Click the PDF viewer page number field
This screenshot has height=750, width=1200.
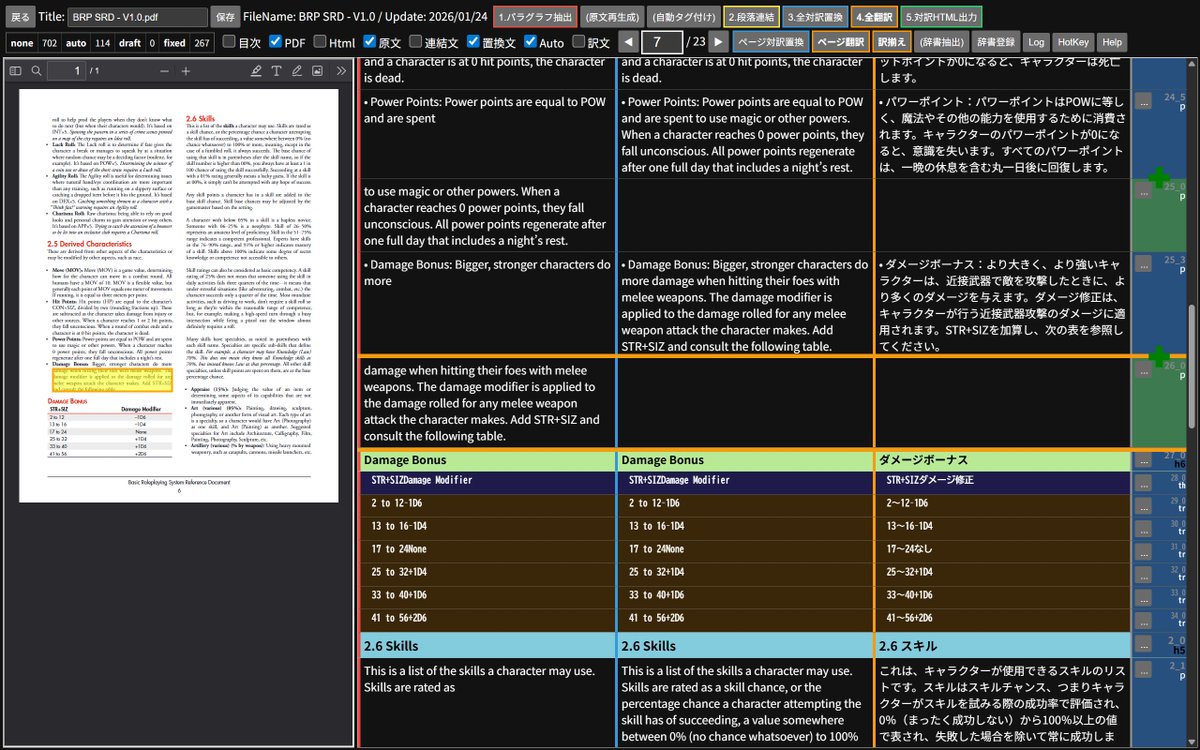(66, 71)
